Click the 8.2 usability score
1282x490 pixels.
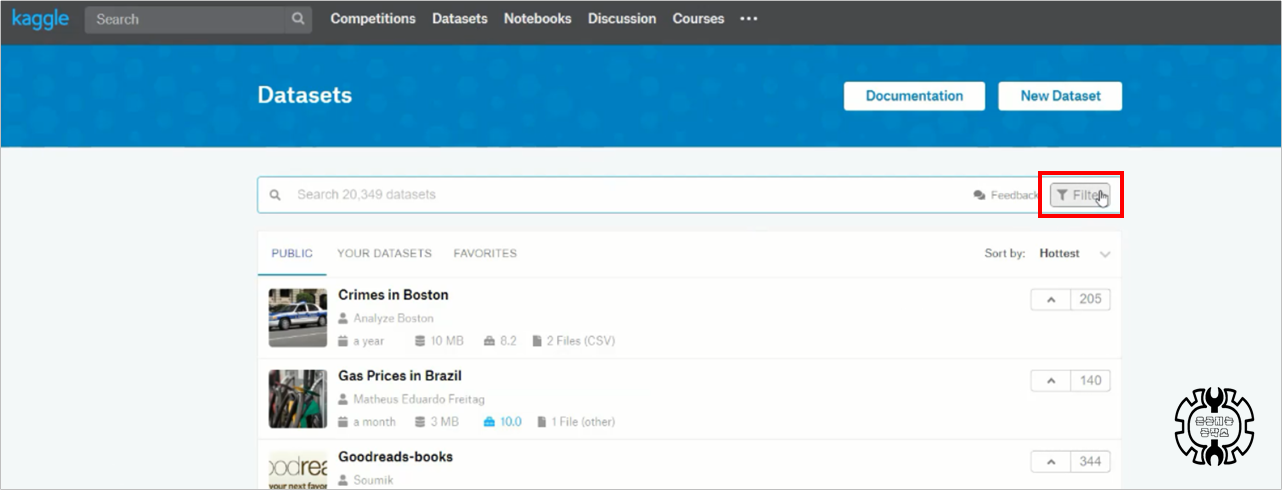coord(508,341)
